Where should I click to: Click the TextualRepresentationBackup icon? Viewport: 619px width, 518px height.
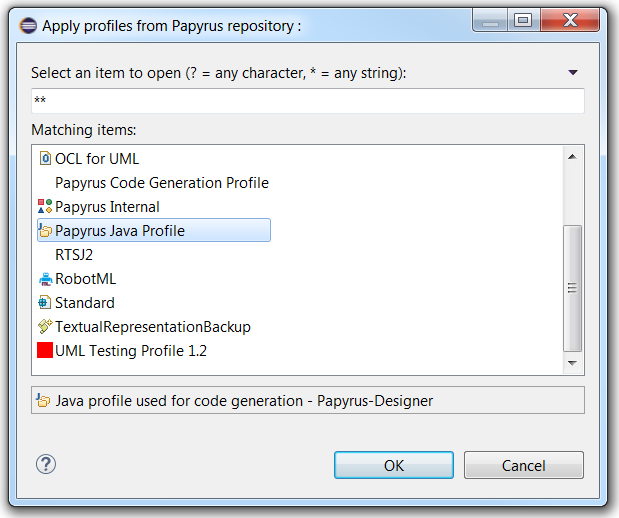pos(44,327)
